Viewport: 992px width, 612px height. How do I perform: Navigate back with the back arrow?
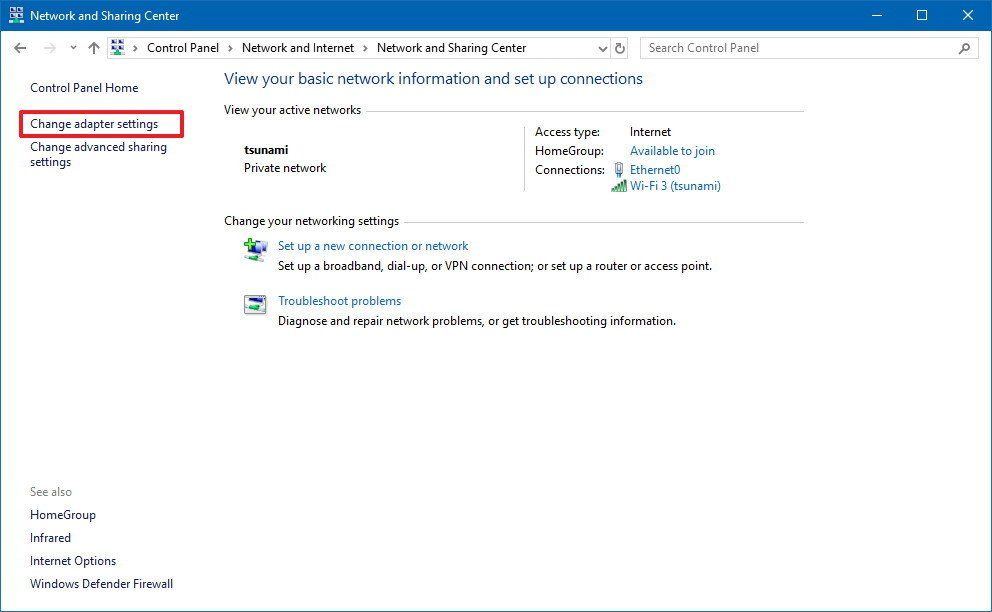[x=20, y=47]
